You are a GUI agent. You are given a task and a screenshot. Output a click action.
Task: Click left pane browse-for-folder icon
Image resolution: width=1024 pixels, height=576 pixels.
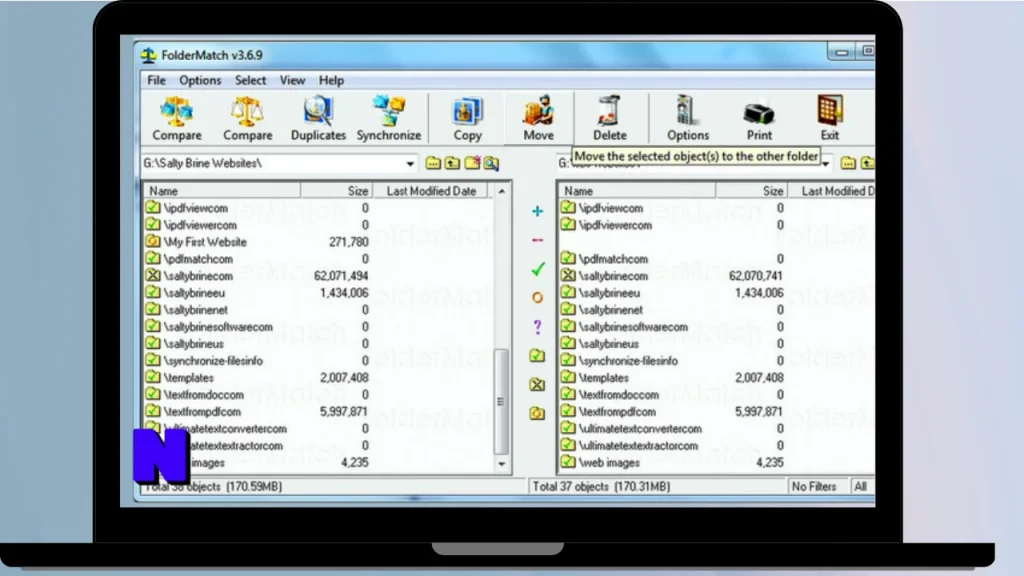(x=433, y=163)
